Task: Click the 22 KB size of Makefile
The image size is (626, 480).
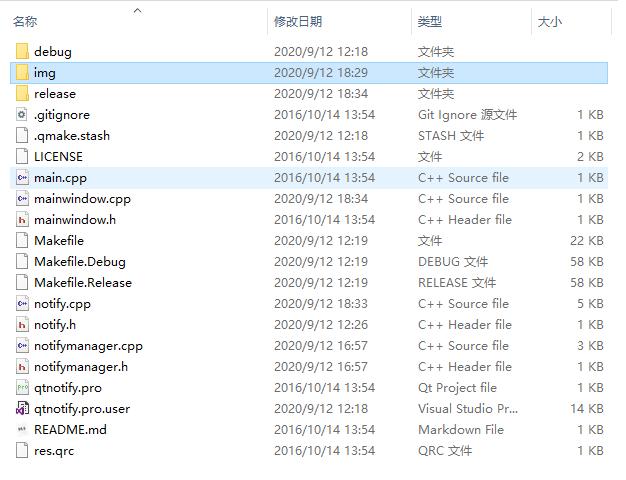Action: (x=586, y=241)
